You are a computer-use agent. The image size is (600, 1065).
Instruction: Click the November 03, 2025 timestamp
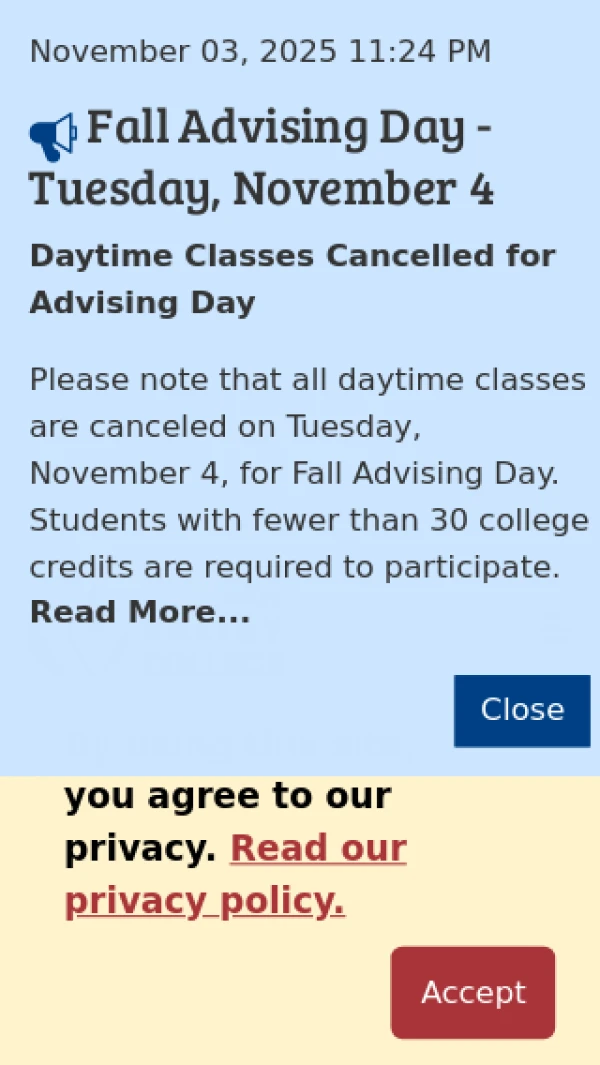[x=182, y=52]
